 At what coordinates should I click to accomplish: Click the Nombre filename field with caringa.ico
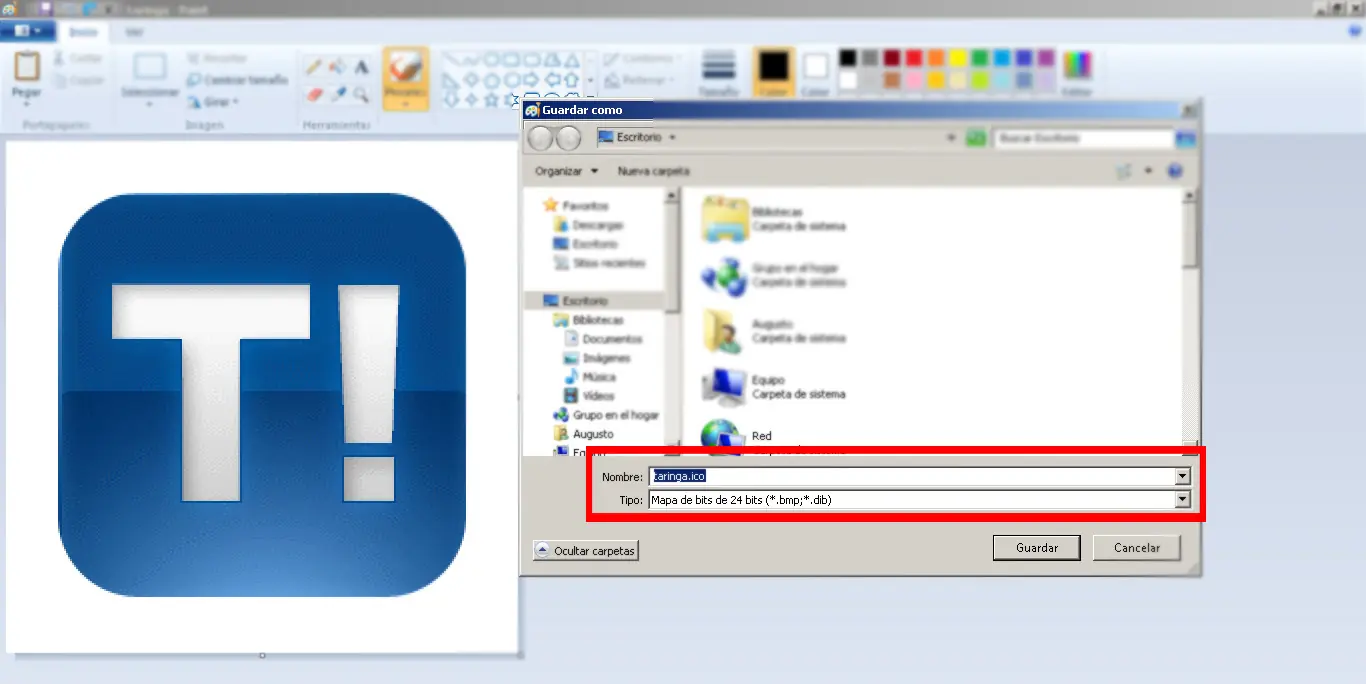coord(912,476)
